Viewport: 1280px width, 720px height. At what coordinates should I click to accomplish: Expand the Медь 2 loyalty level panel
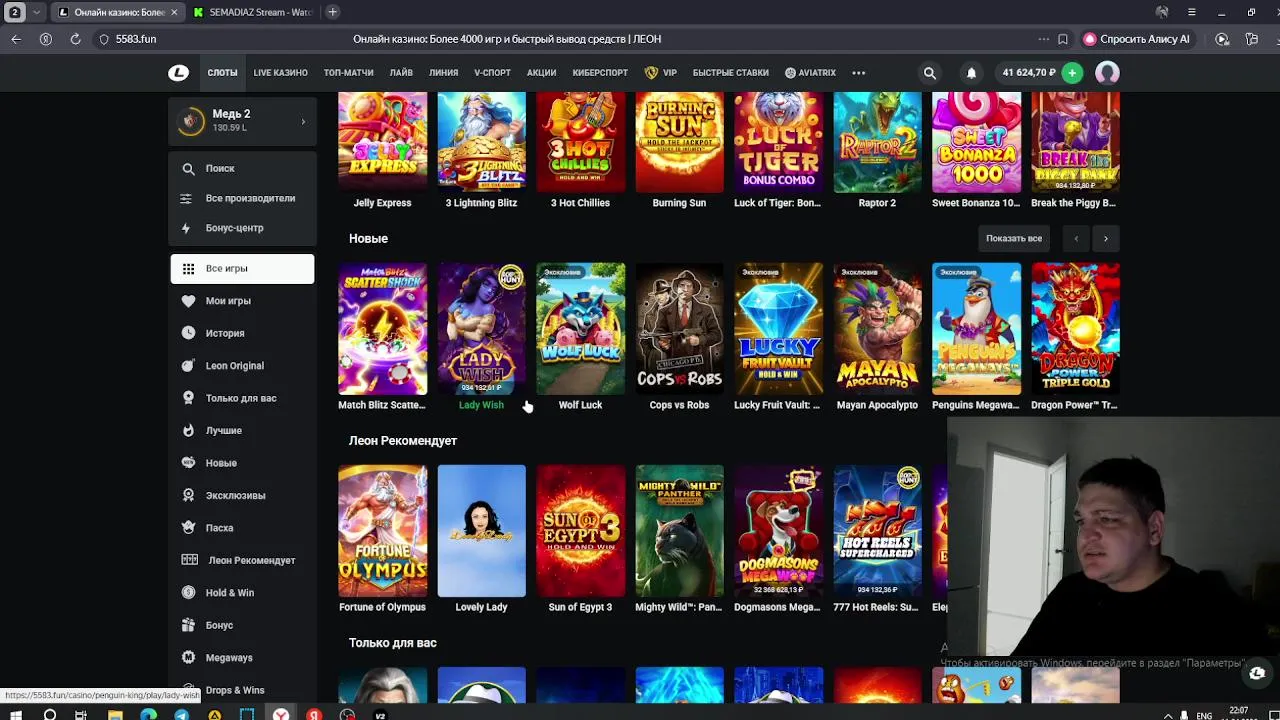(242, 121)
